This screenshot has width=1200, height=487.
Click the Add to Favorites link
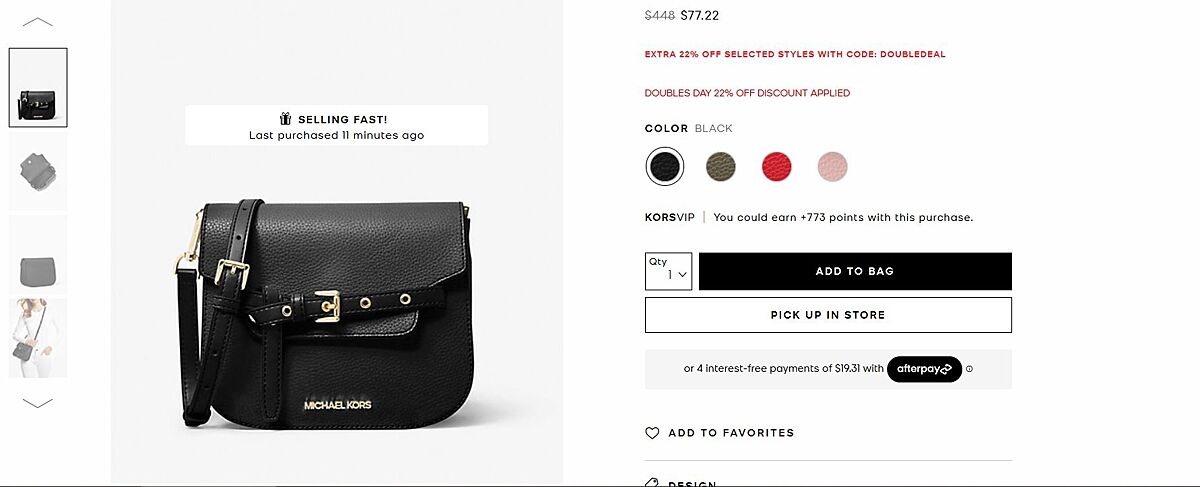(731, 433)
